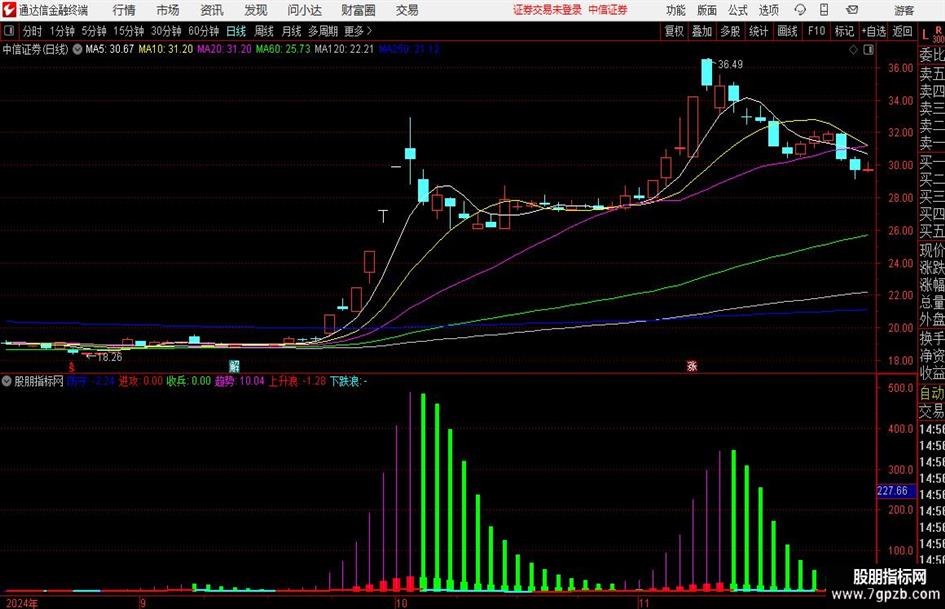Click the MA60: 25.73 value
Screen dimensions: 945x609
(283, 49)
